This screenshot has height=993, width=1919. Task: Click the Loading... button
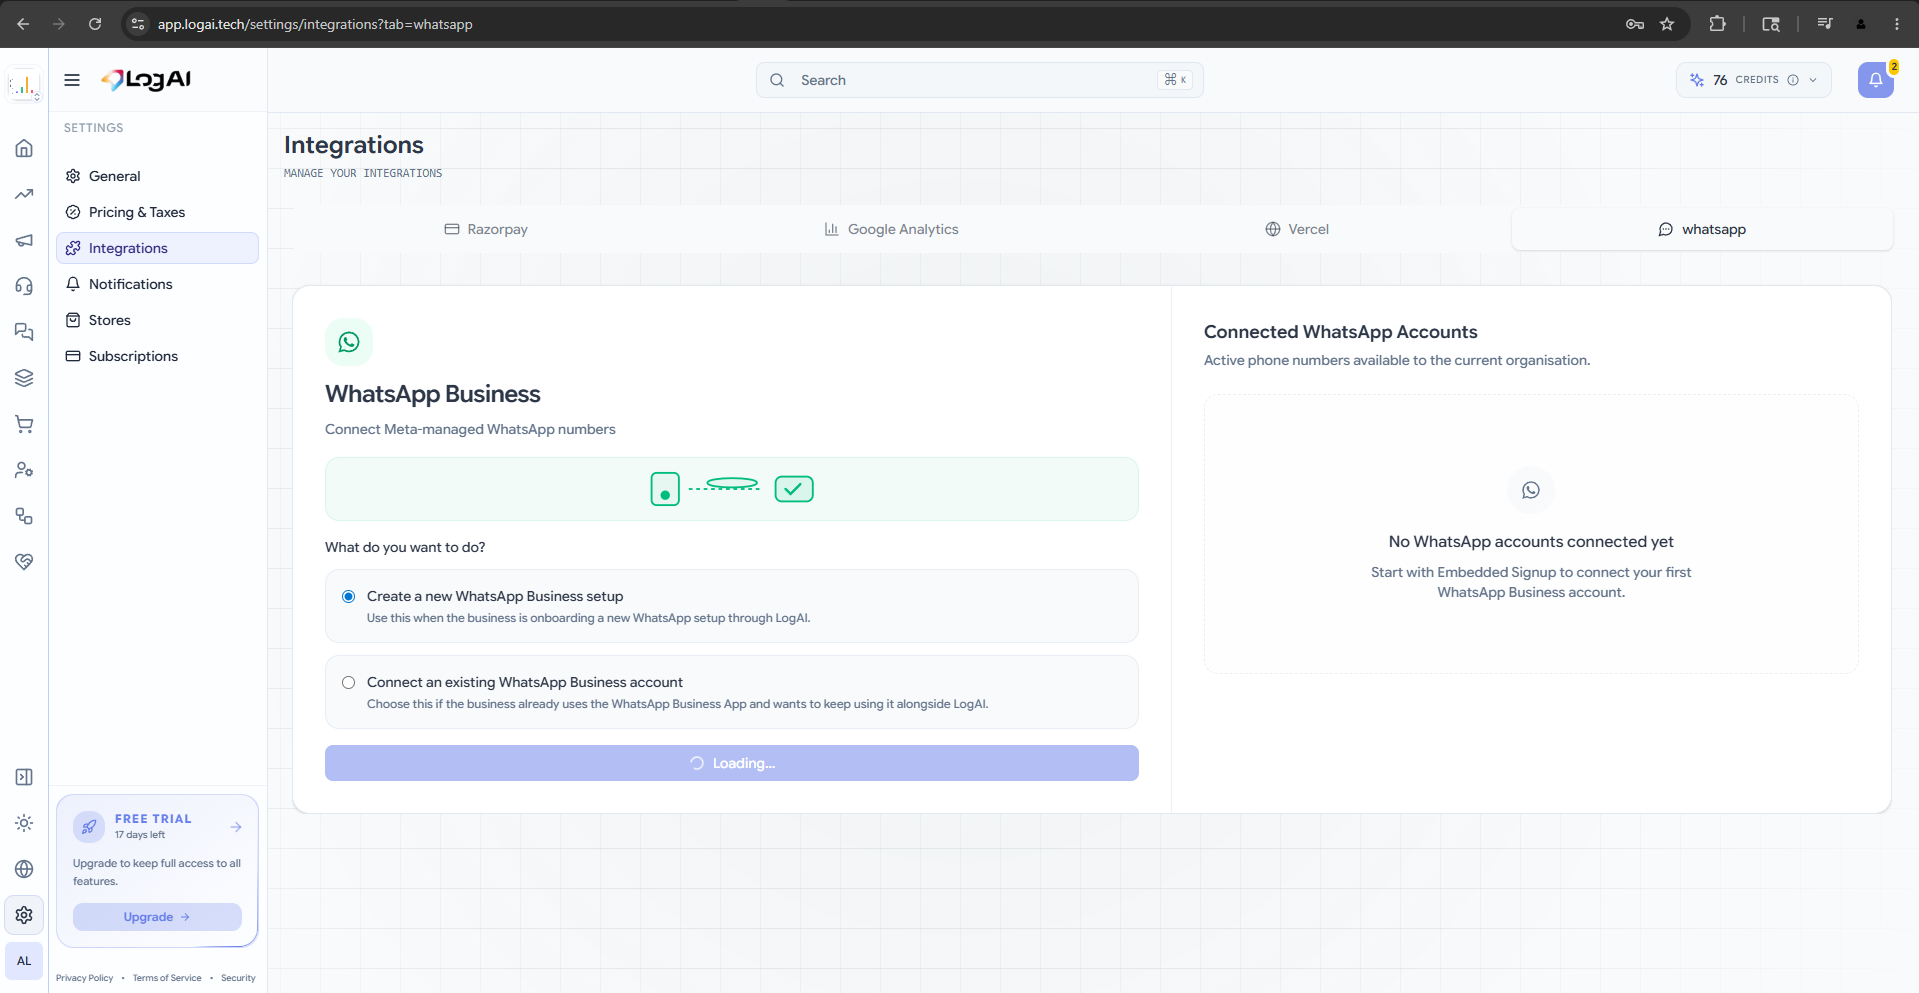[x=732, y=763]
